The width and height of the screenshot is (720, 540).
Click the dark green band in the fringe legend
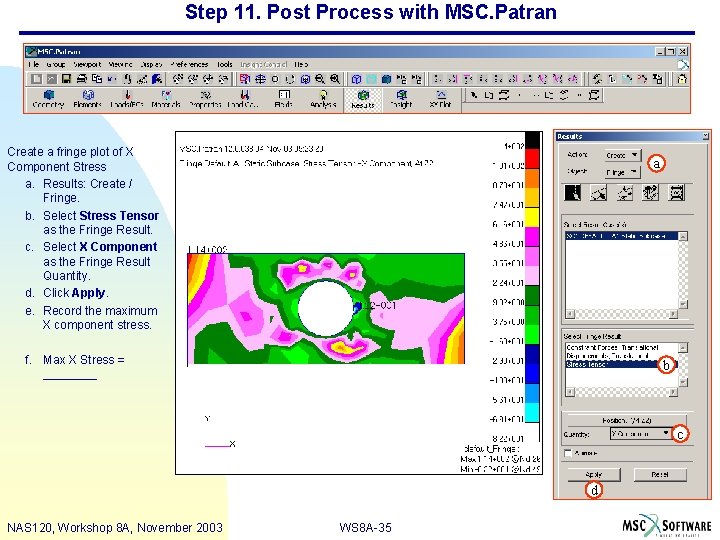point(532,295)
